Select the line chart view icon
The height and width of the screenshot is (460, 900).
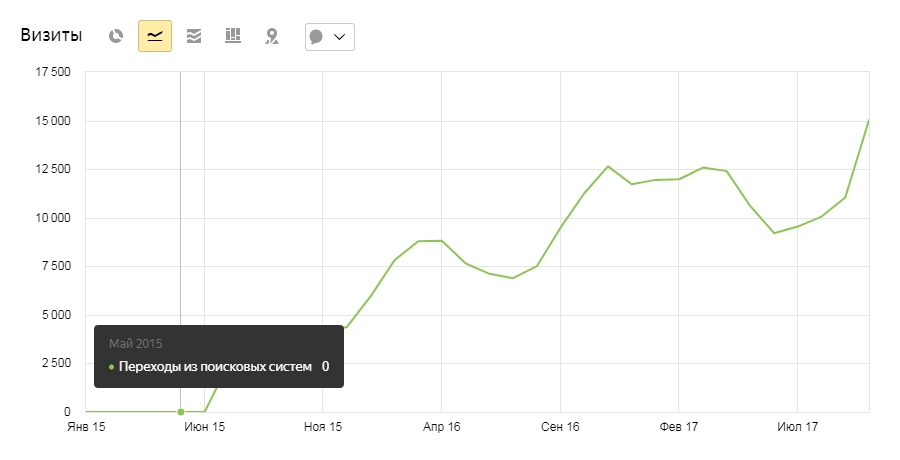155,36
